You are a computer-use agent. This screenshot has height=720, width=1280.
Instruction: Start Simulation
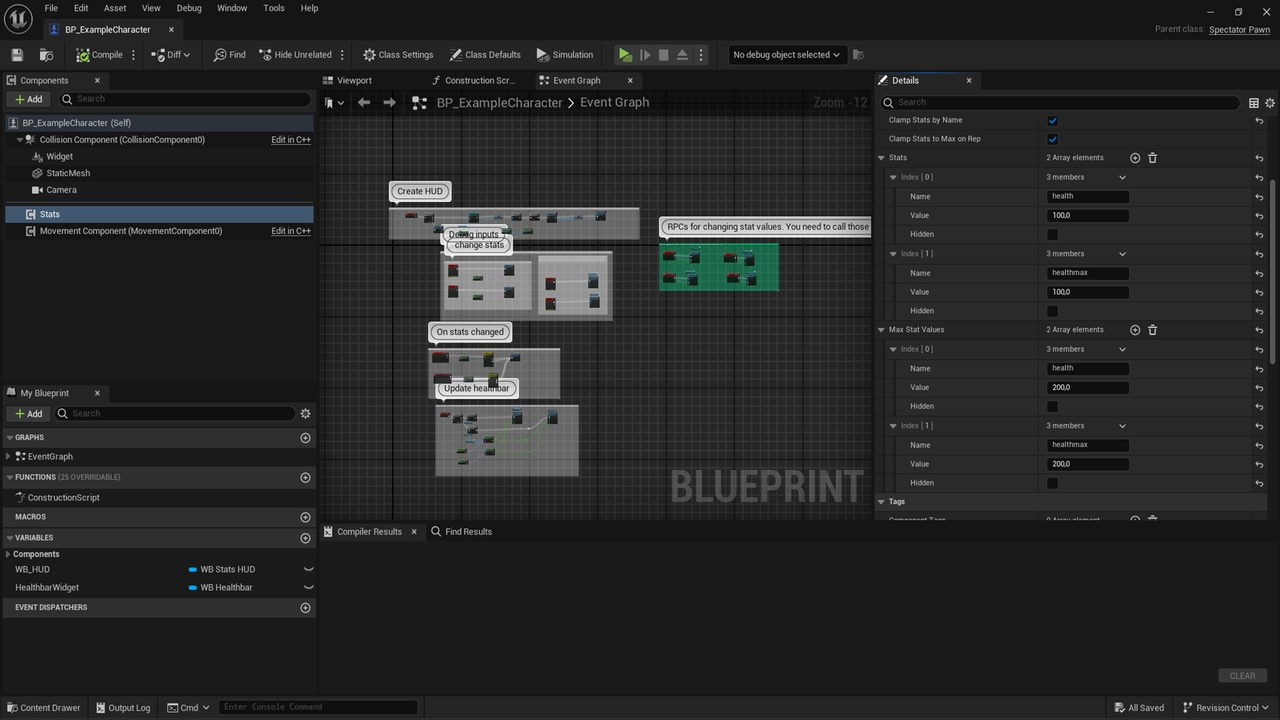point(565,55)
